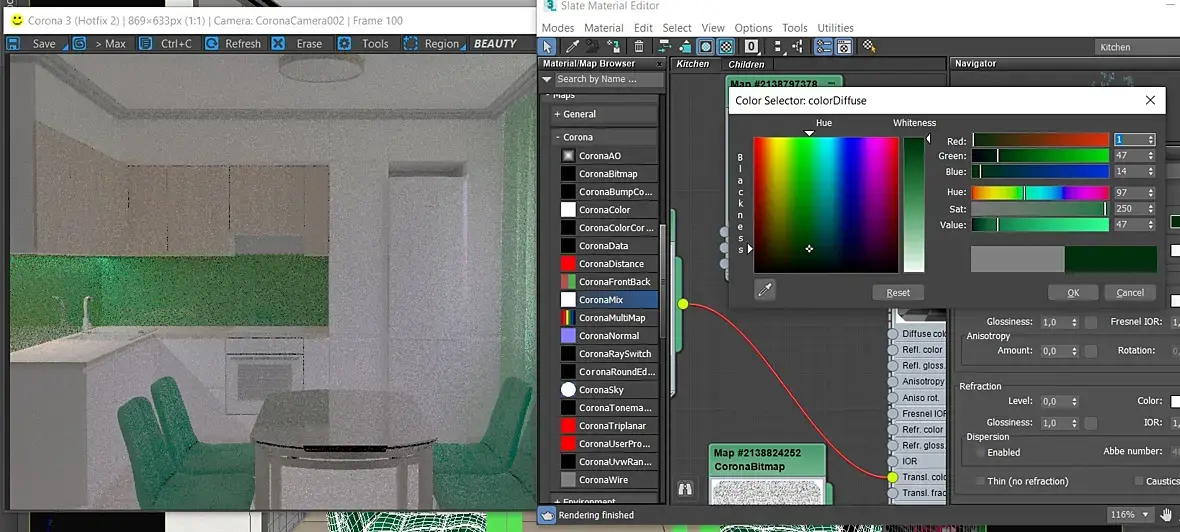Enable the Caustics checkbox
This screenshot has height=532, width=1180.
(x=1139, y=481)
